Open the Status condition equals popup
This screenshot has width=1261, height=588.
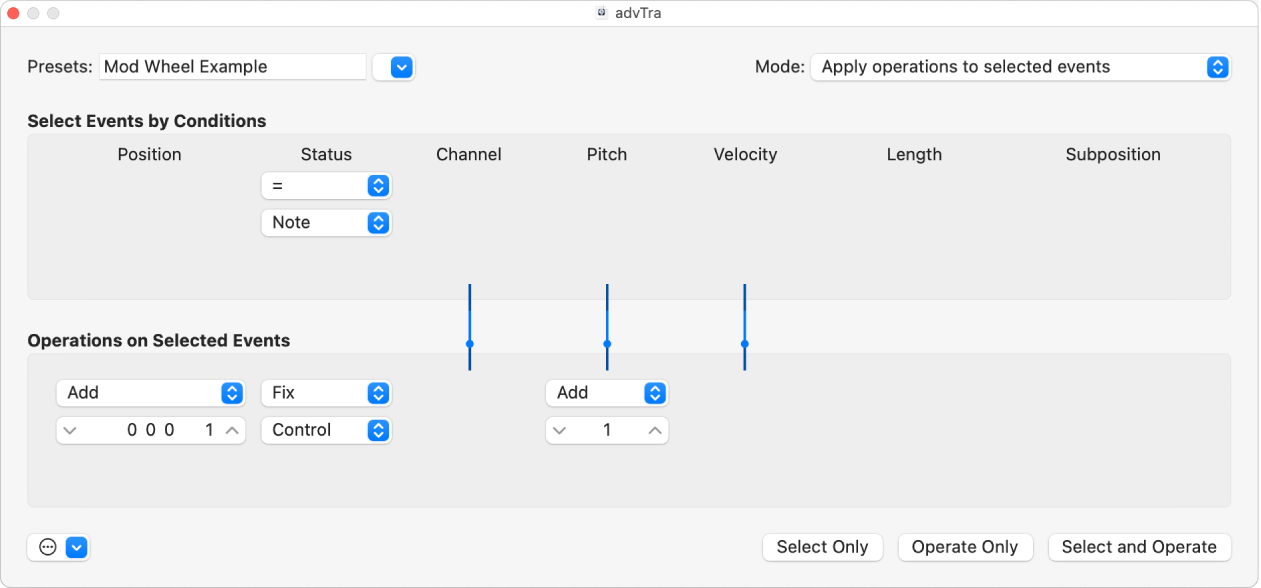326,186
